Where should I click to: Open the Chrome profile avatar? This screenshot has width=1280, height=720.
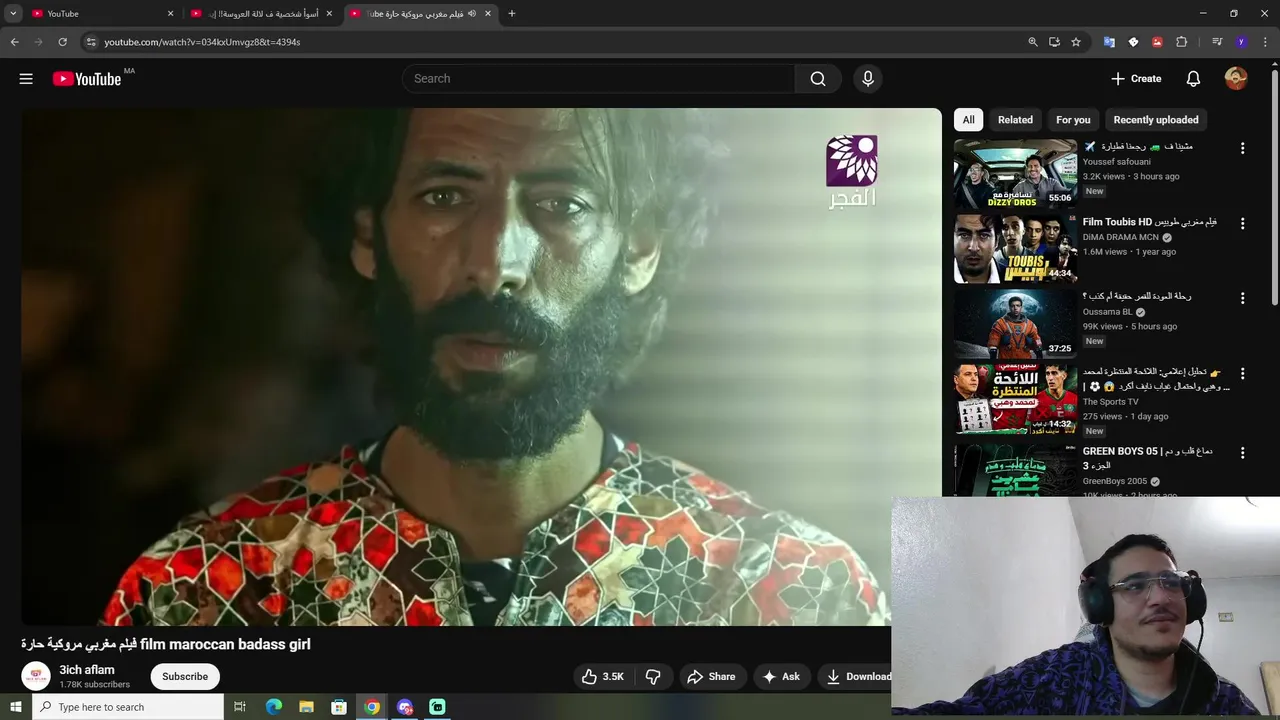(1241, 42)
